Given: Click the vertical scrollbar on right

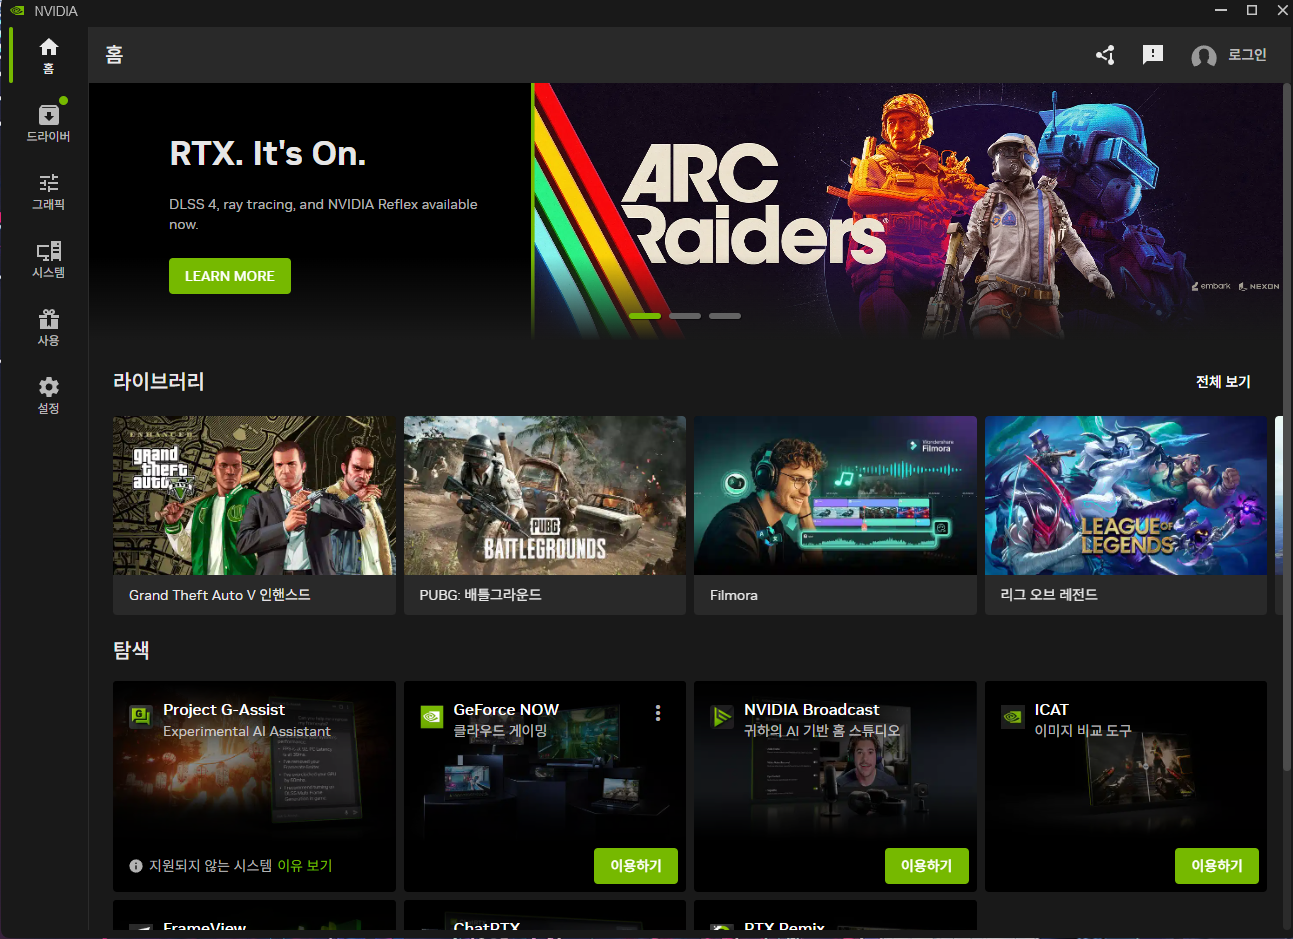Looking at the screenshot, I should click(1287, 425).
